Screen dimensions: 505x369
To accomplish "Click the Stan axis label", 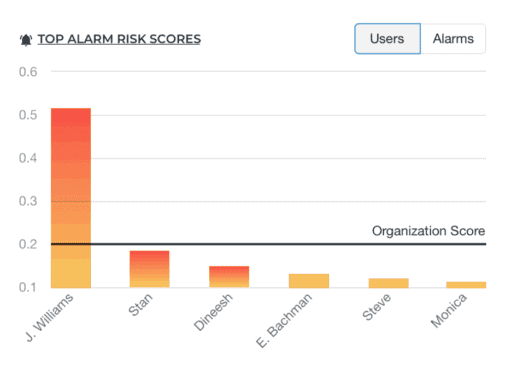I will [140, 305].
